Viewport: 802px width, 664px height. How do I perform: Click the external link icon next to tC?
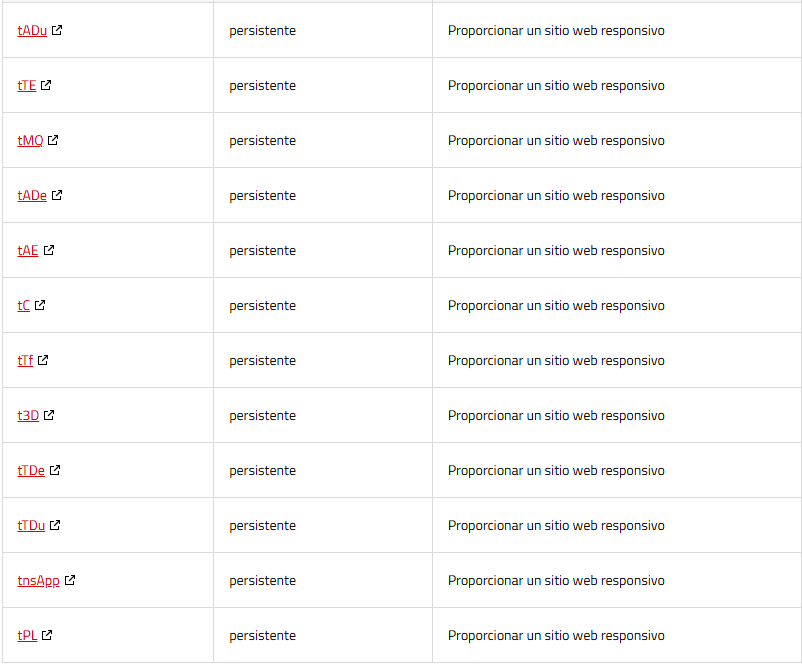(40, 305)
